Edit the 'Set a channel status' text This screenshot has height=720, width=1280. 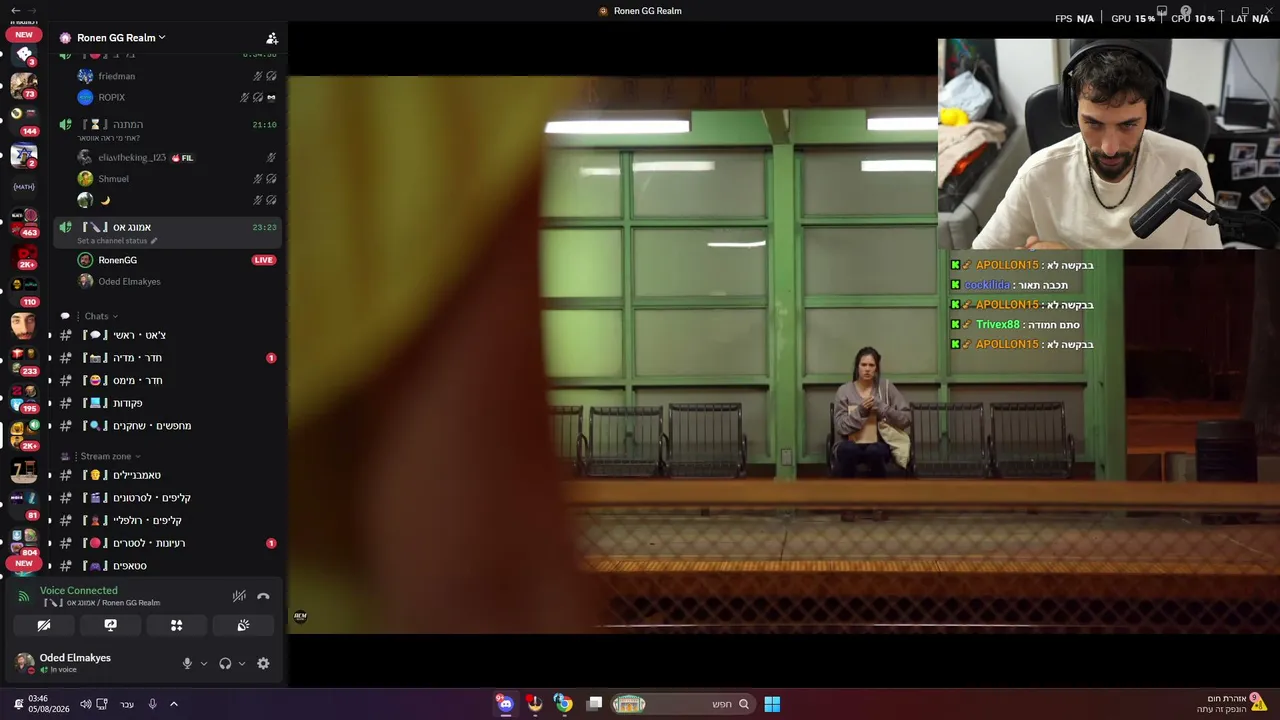117,241
